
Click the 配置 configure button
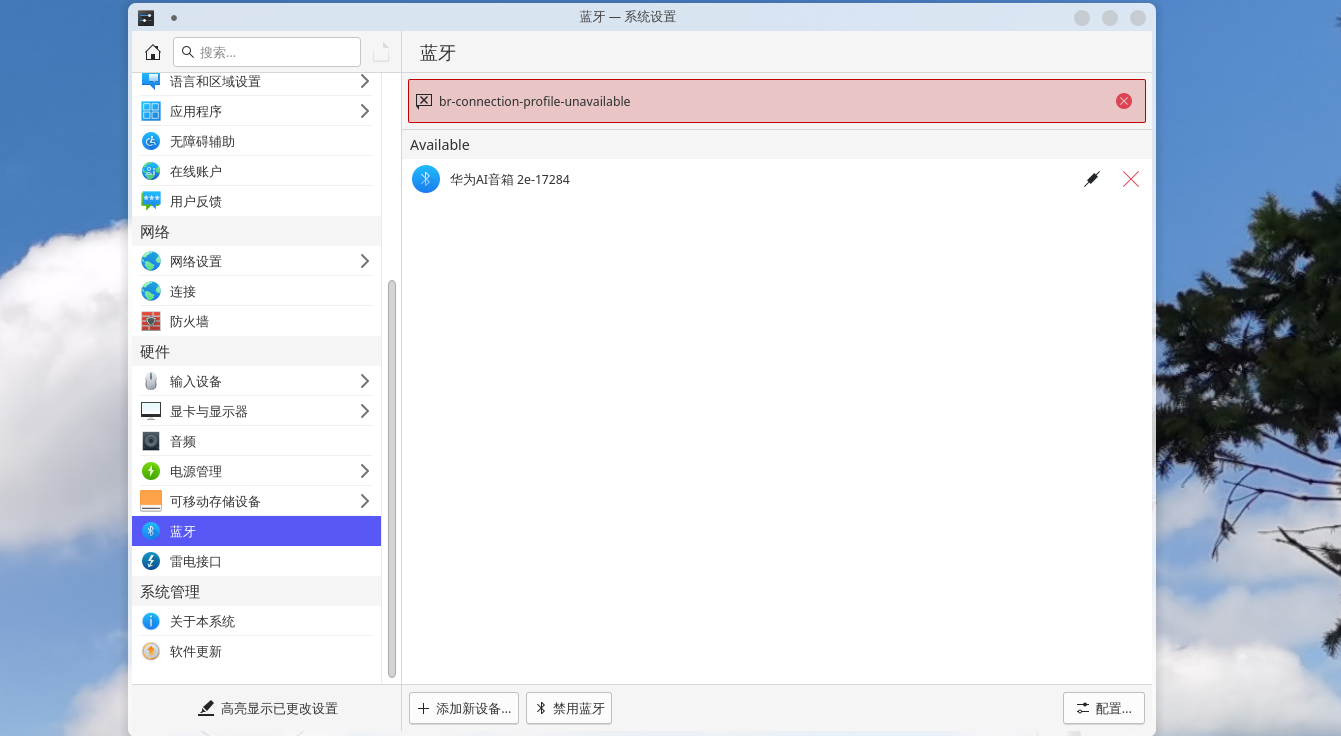click(1103, 708)
